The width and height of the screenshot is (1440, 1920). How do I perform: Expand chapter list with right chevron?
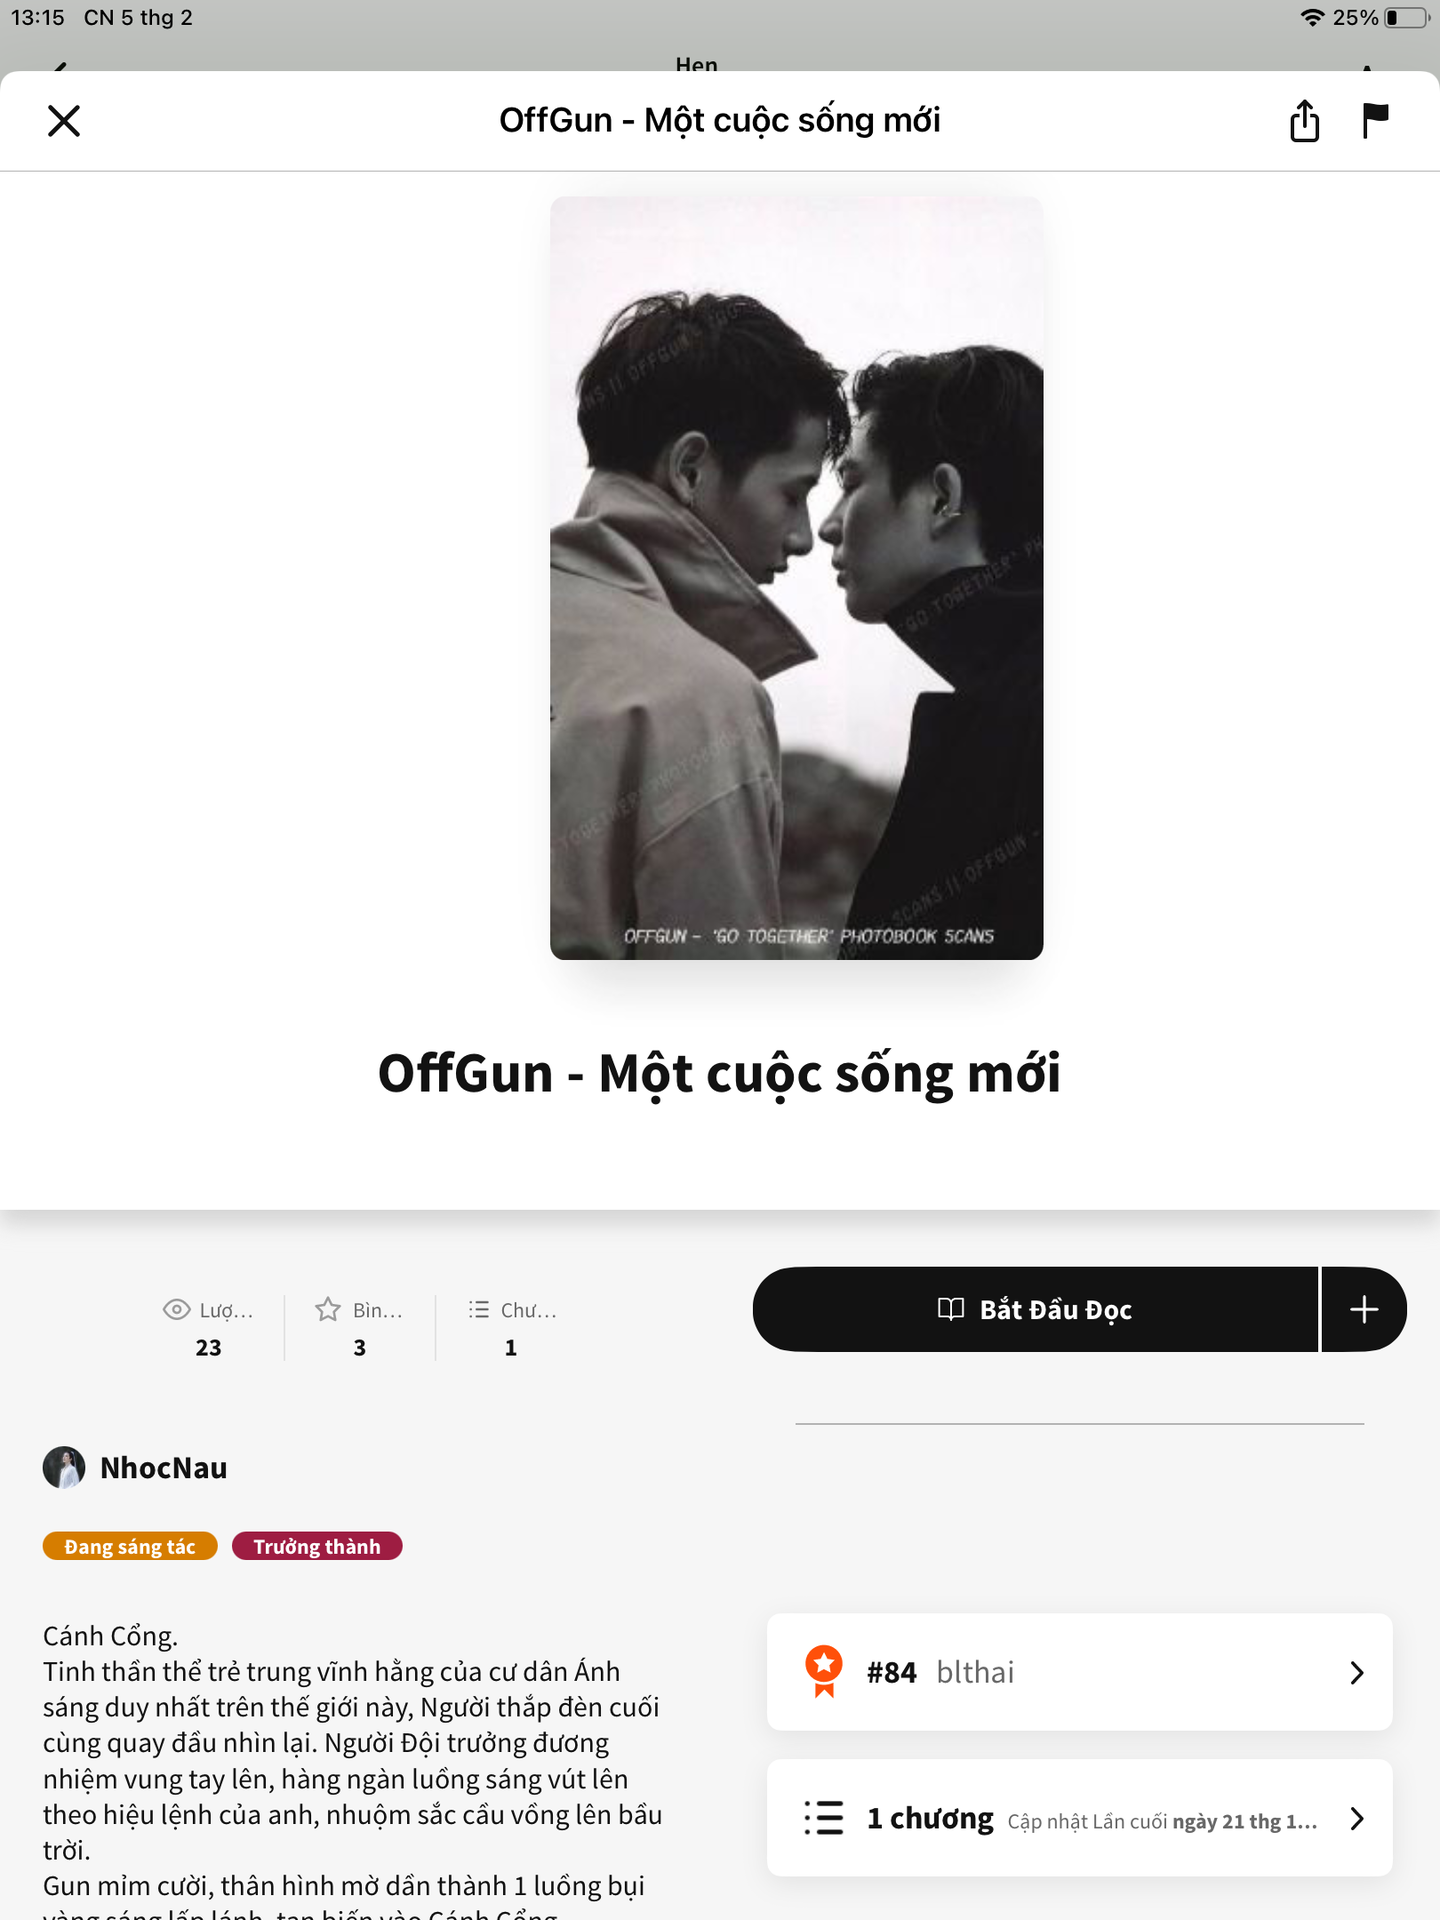[1357, 1818]
